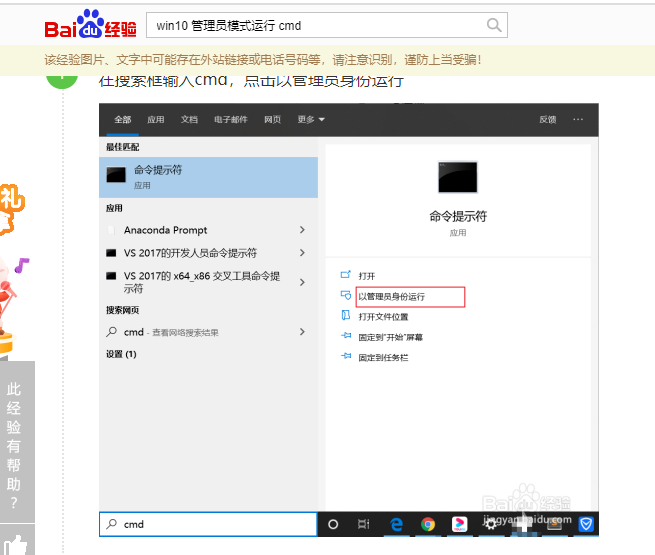The image size is (655, 555).
Task: Click the Baidu Jingyan logo
Action: coord(90,25)
